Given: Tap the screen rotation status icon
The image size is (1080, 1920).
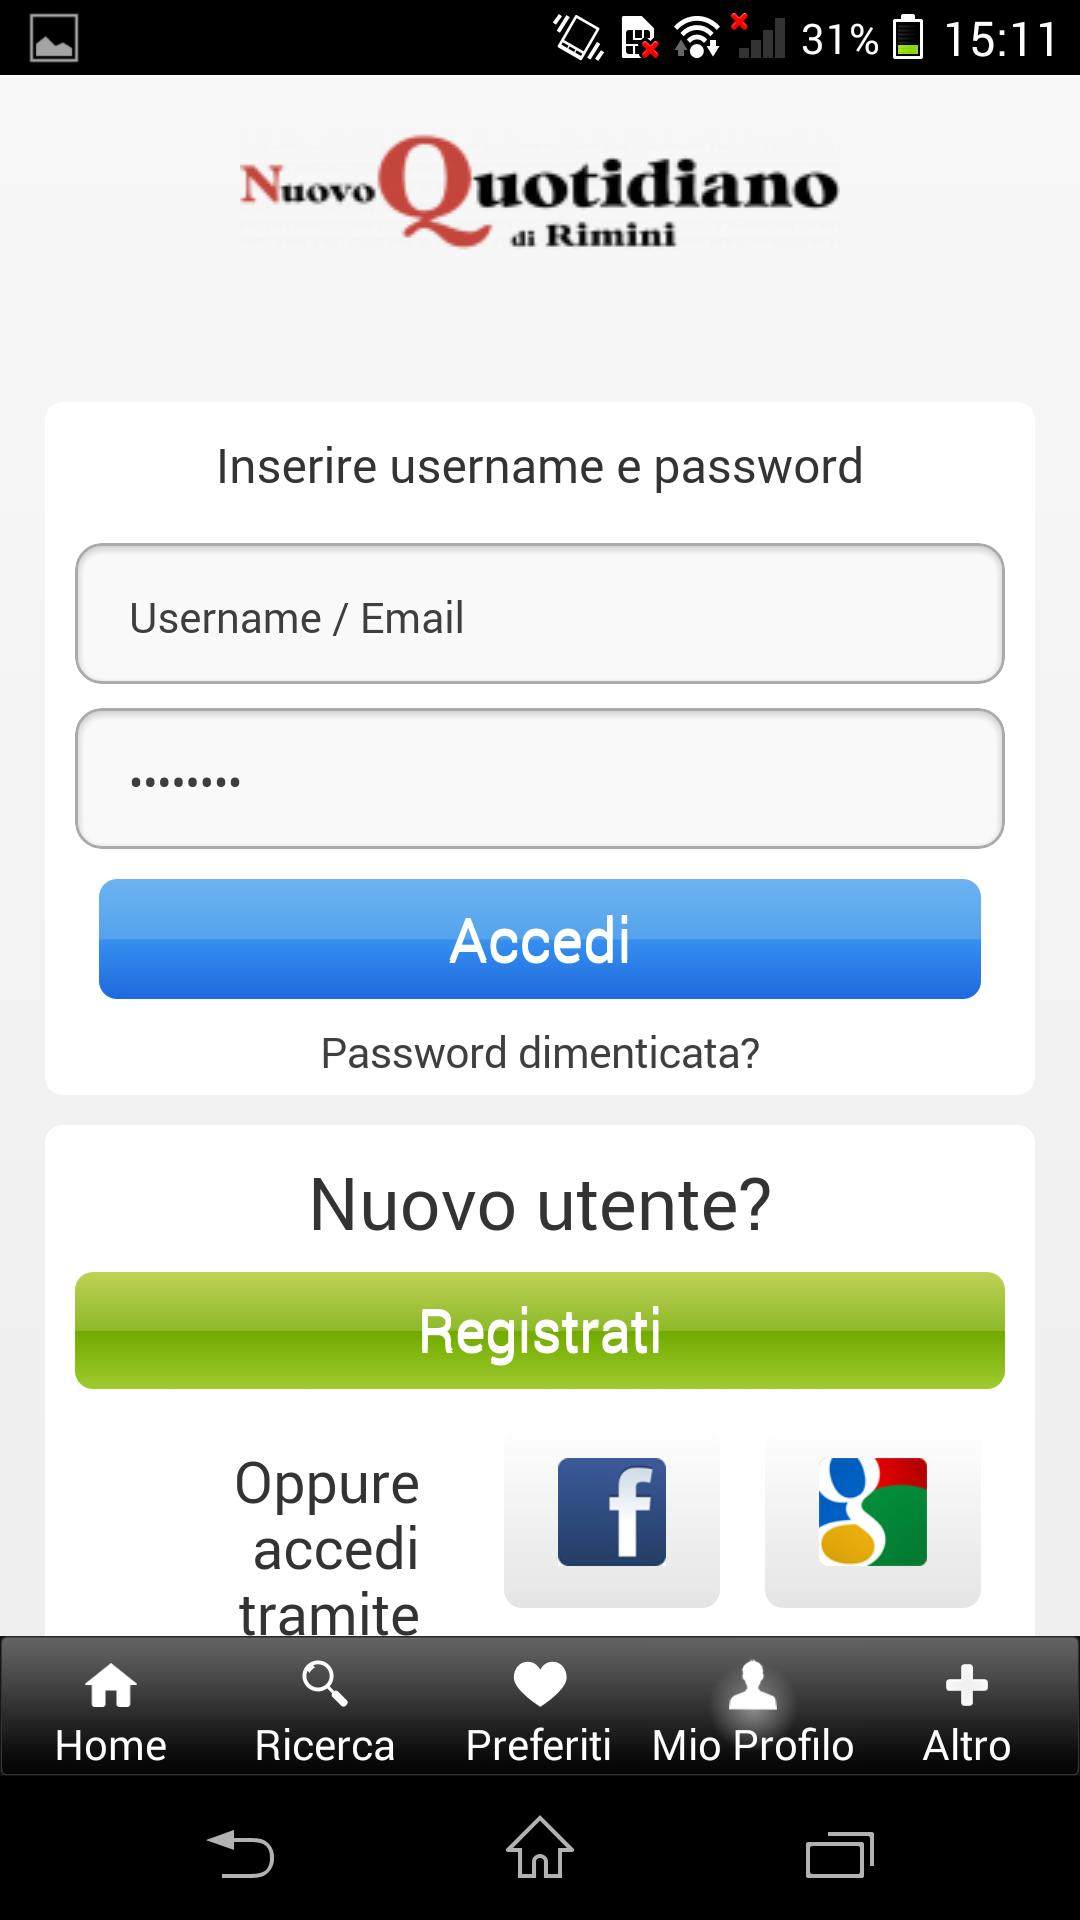Looking at the screenshot, I should [x=579, y=38].
